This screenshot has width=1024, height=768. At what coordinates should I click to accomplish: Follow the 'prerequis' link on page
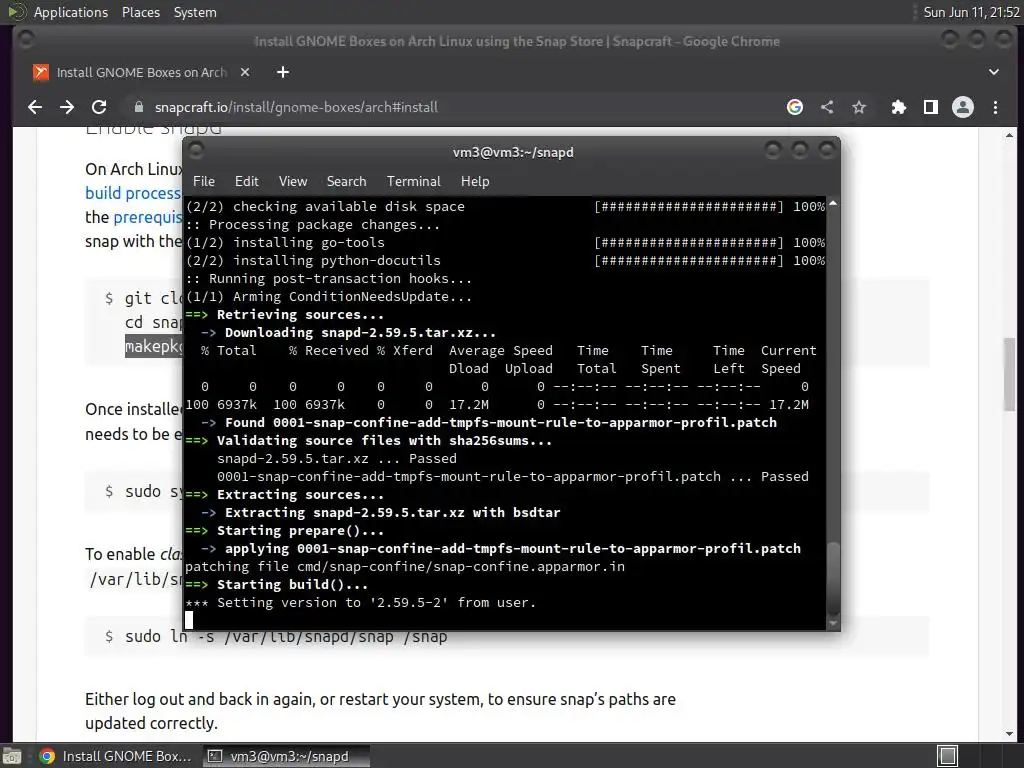[x=148, y=217]
